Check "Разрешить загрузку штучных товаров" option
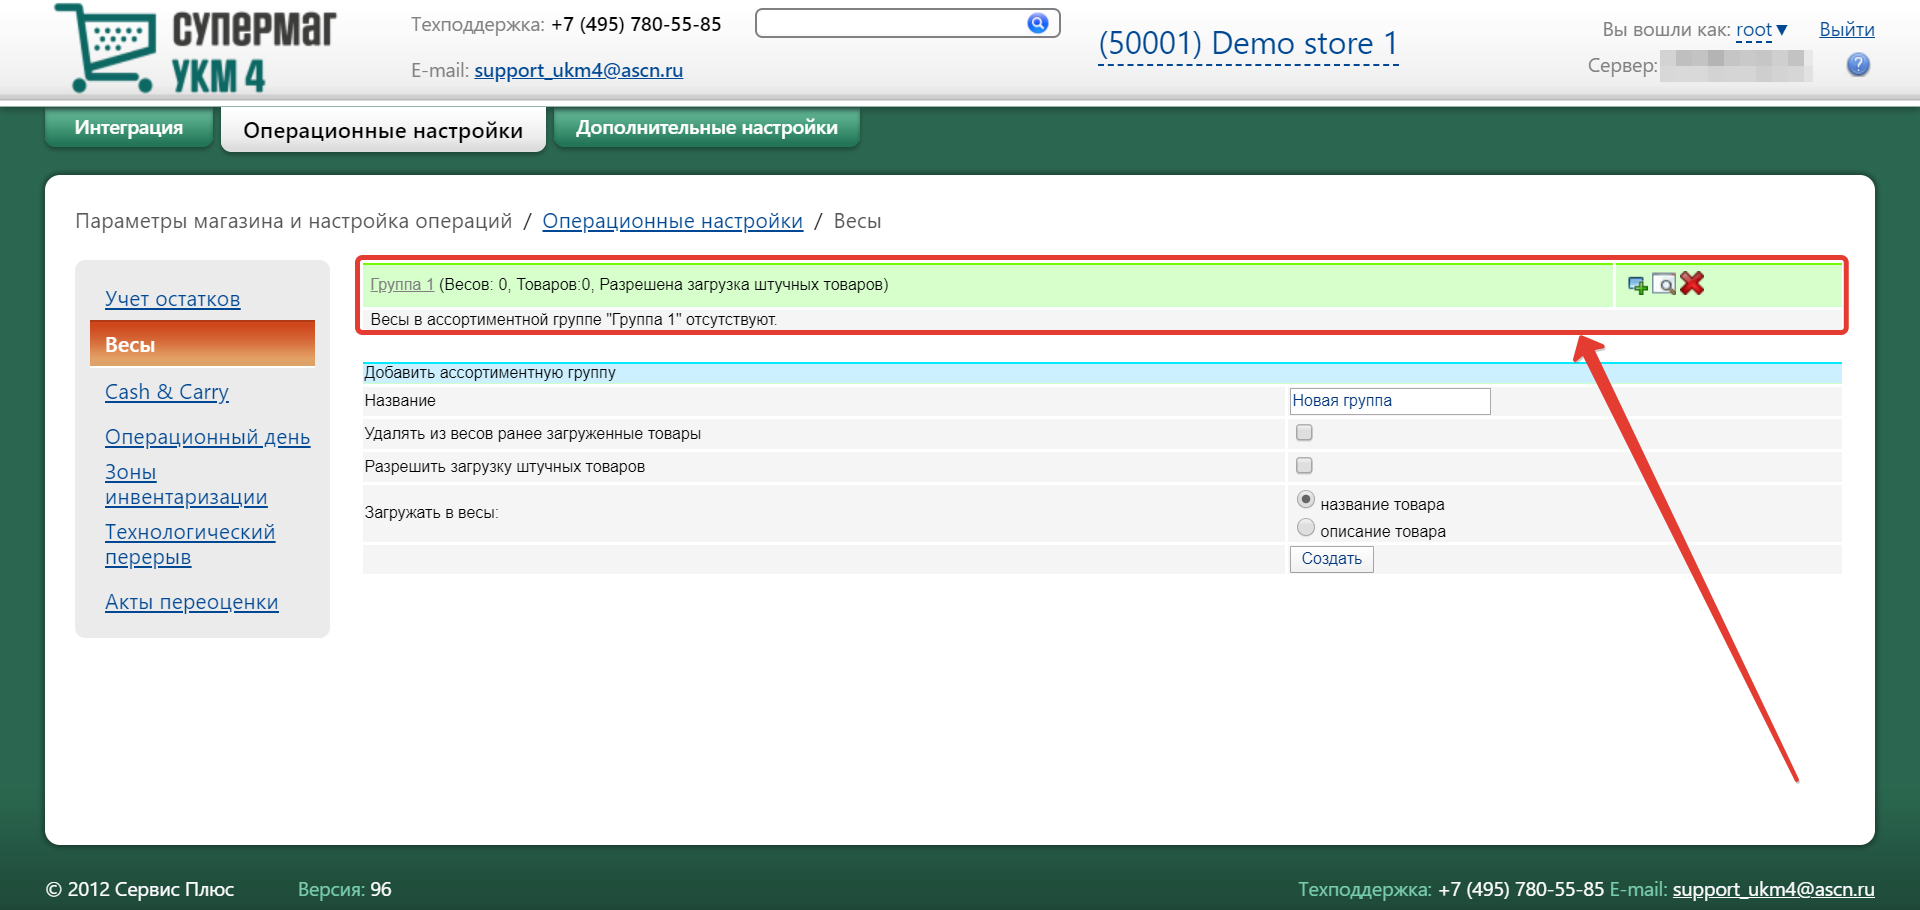The height and width of the screenshot is (910, 1920). click(1304, 466)
